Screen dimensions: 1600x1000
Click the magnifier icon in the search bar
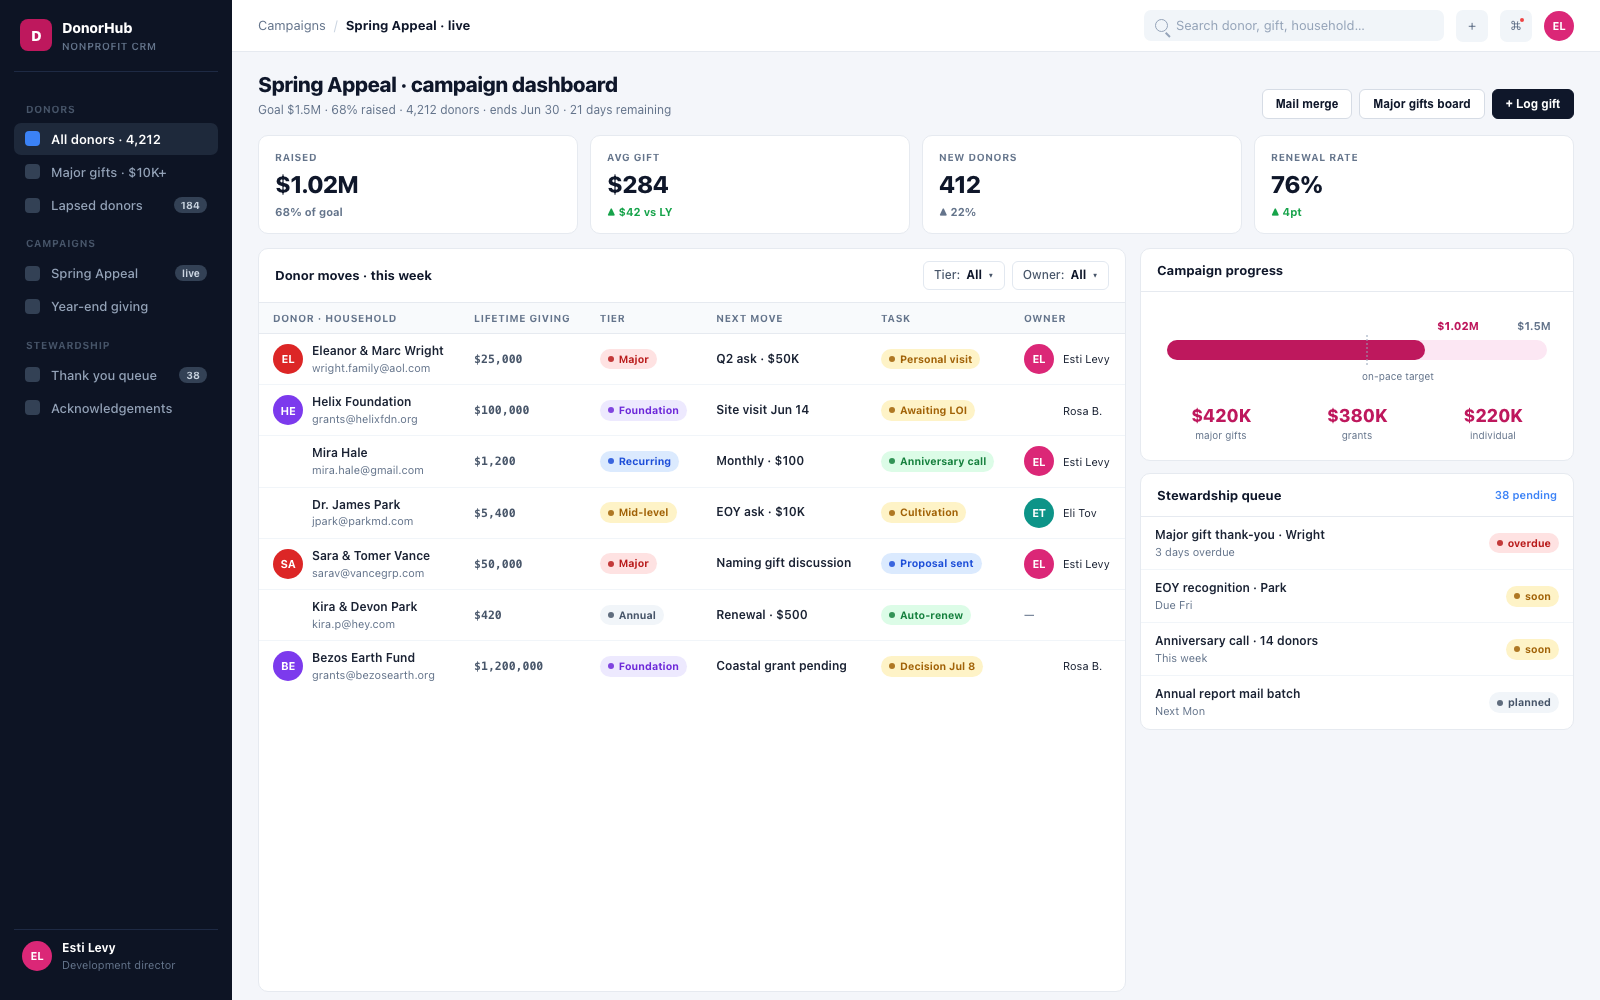pos(1162,26)
